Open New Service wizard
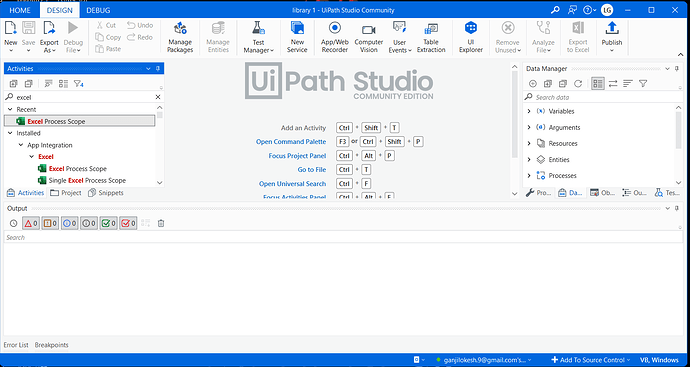Image resolution: width=690 pixels, height=367 pixels. point(297,37)
